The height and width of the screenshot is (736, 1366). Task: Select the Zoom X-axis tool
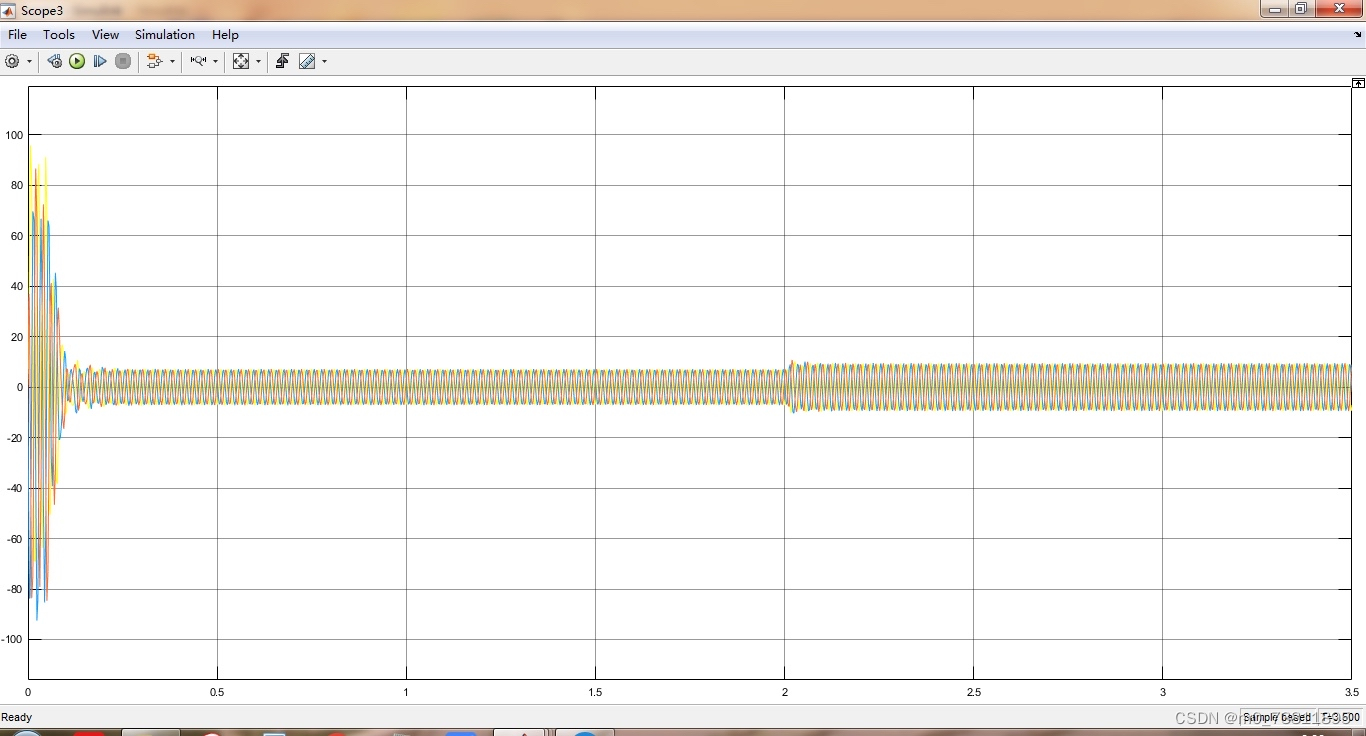pos(198,61)
